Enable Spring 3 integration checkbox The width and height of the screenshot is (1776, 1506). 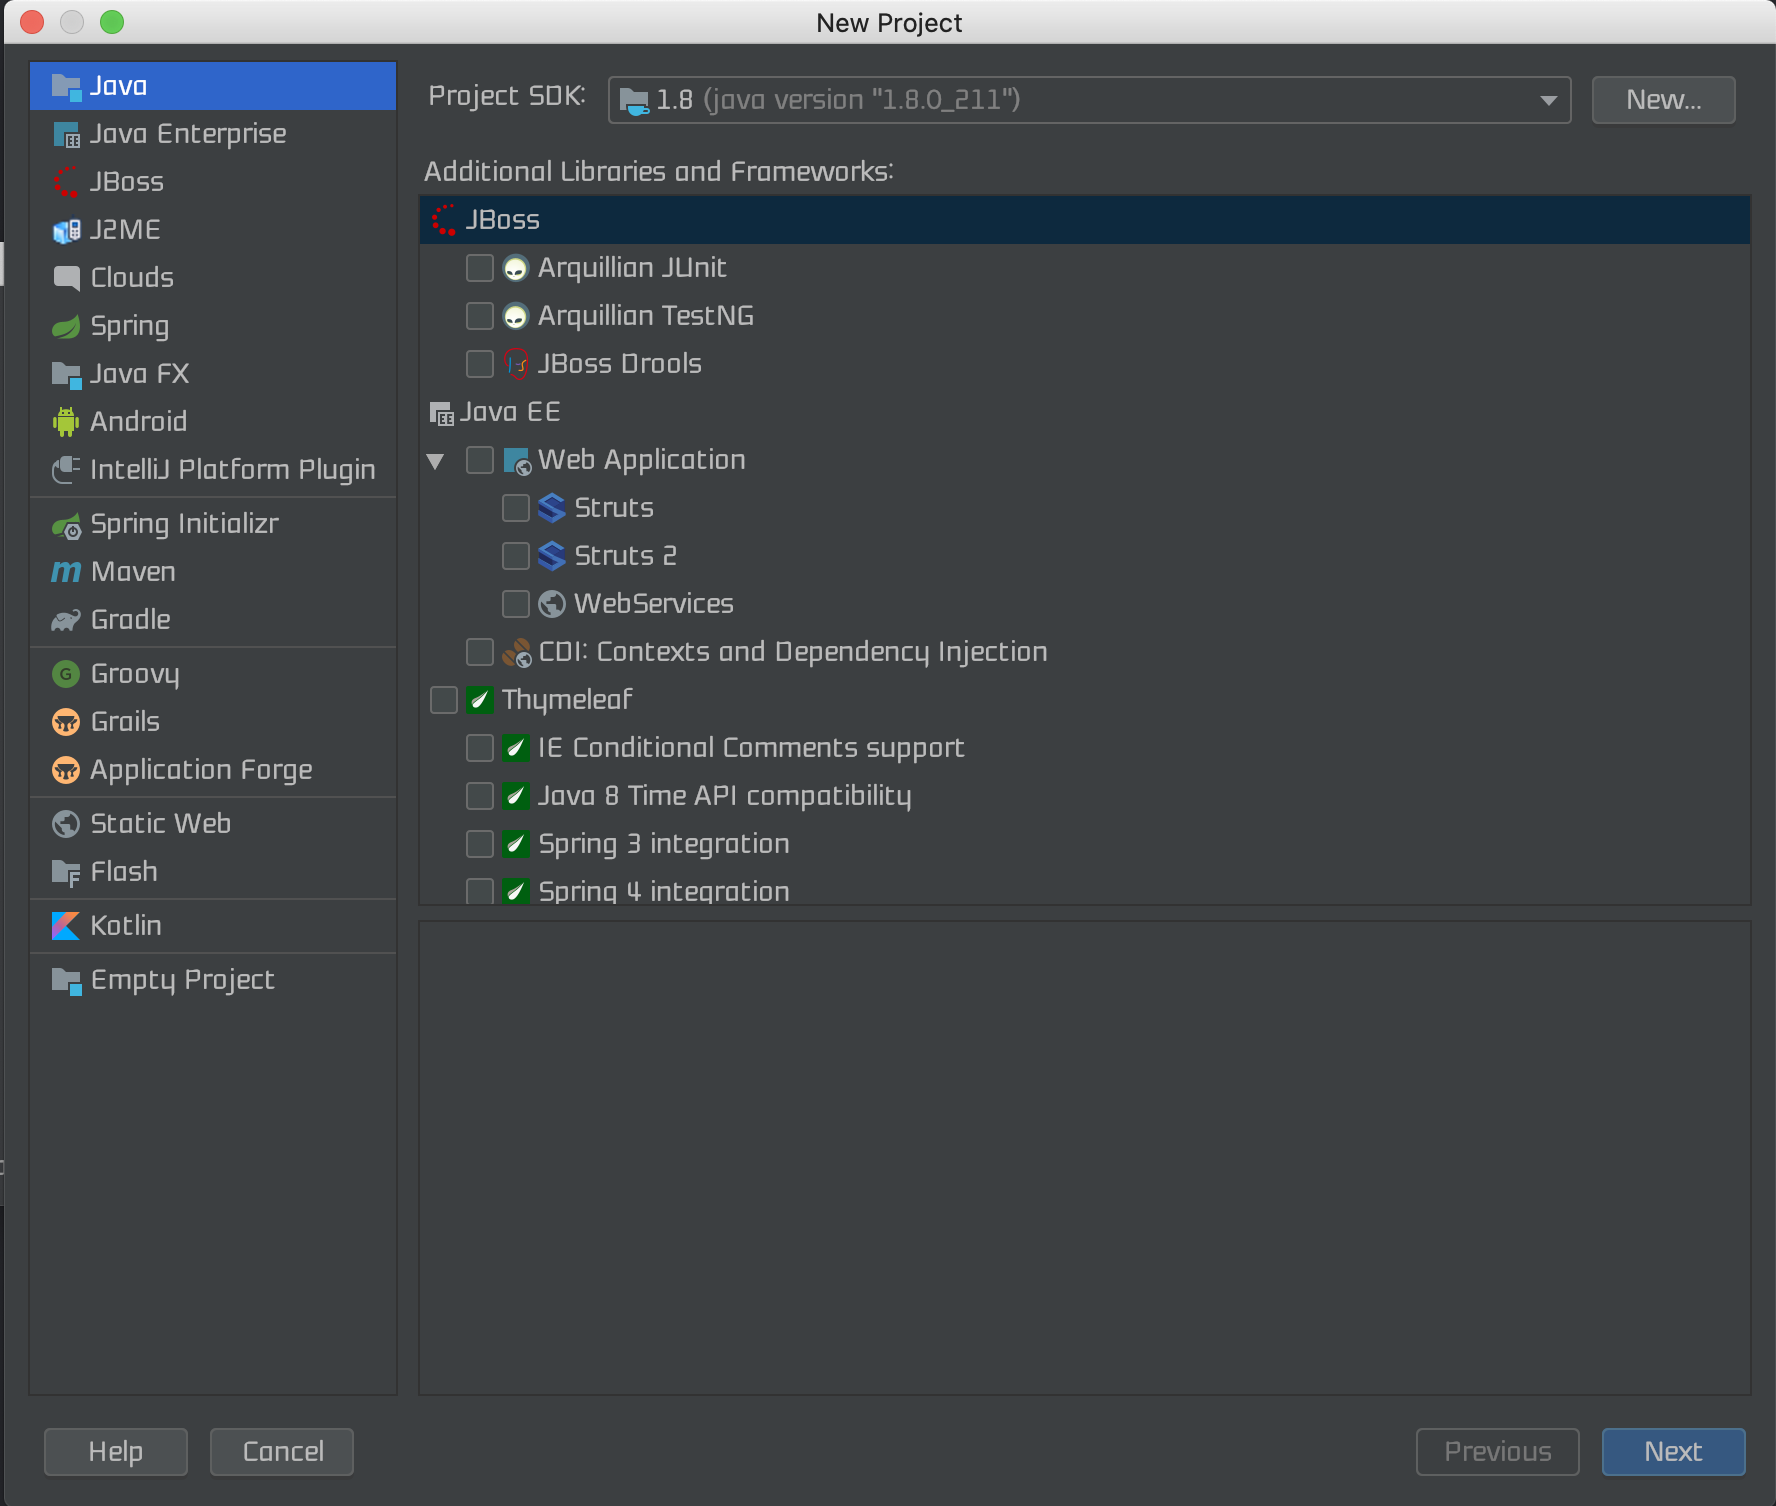[480, 844]
